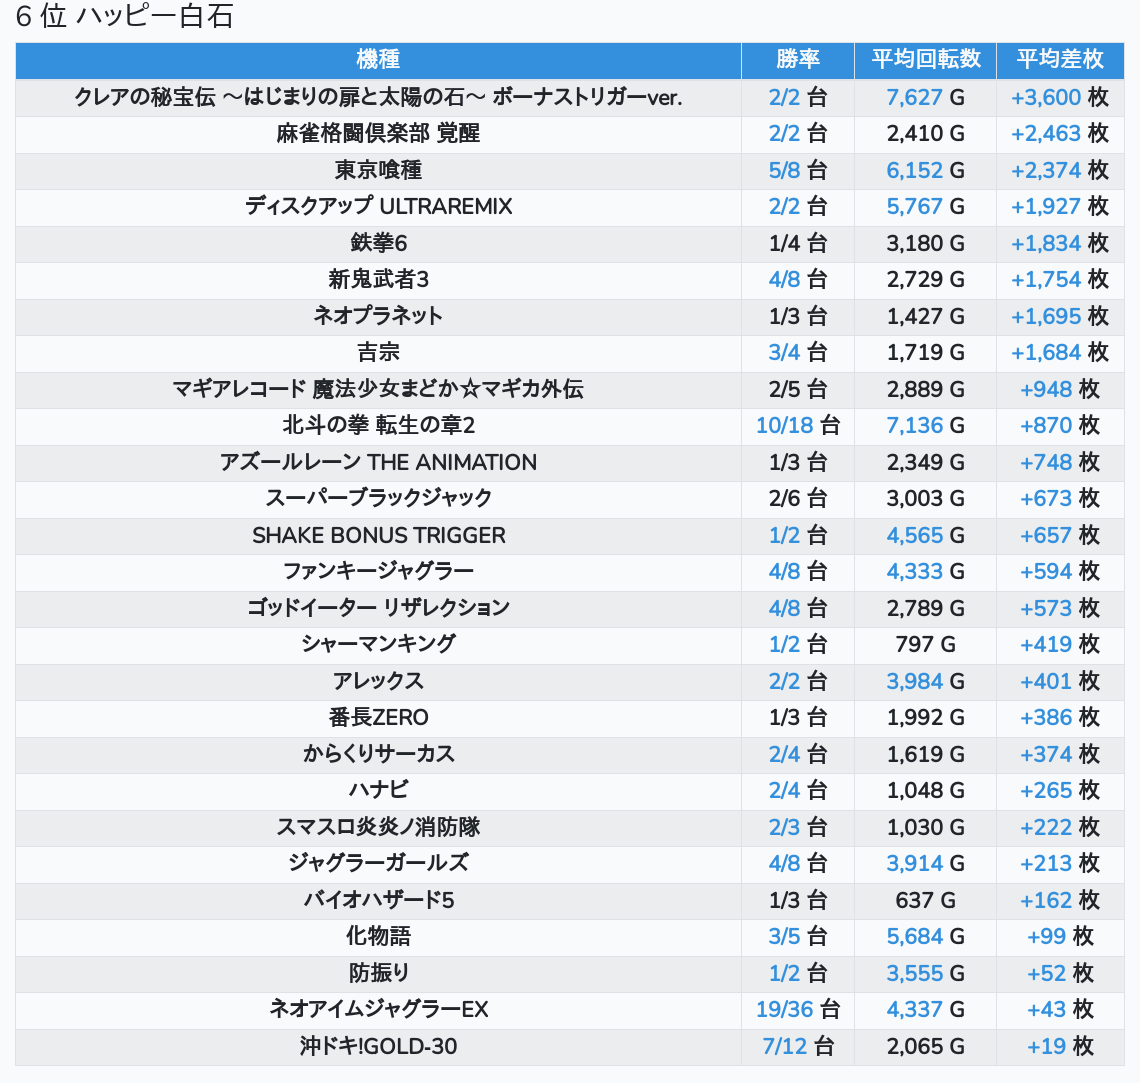Open クレアの秘宝伝 machine name row
The image size is (1140, 1083).
point(378,98)
